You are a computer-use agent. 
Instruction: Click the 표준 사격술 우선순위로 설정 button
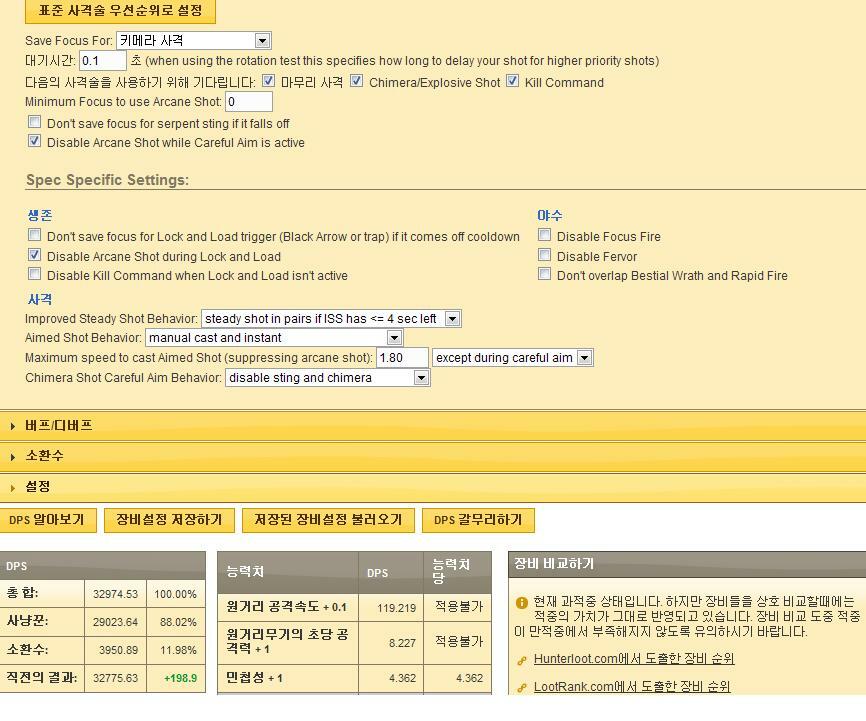[120, 11]
